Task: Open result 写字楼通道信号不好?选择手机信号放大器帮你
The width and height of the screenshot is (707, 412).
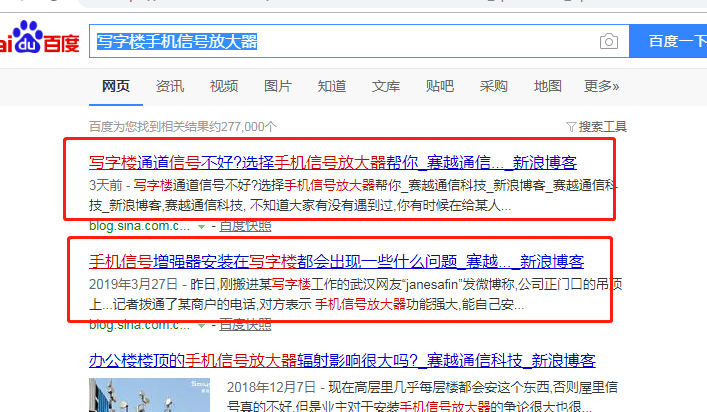Action: point(333,162)
